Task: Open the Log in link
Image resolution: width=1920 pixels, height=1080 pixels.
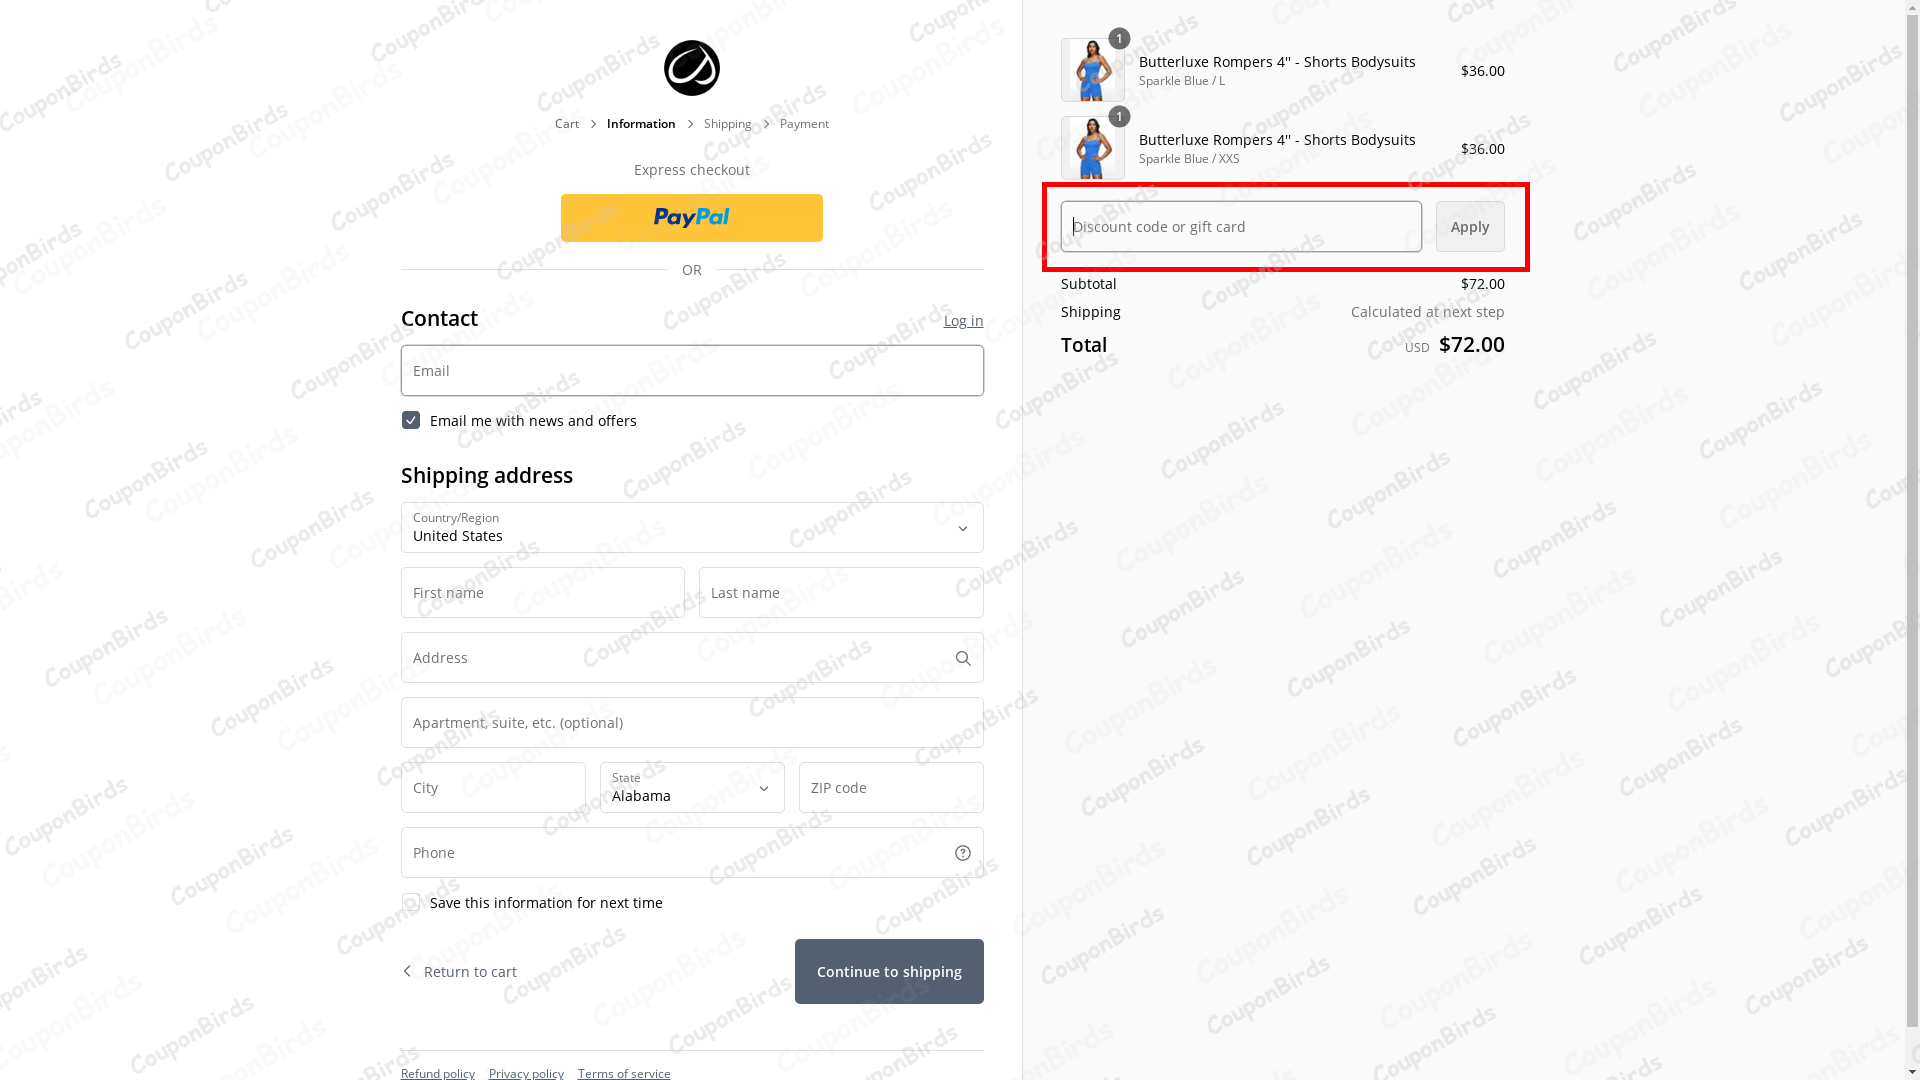Action: click(962, 320)
